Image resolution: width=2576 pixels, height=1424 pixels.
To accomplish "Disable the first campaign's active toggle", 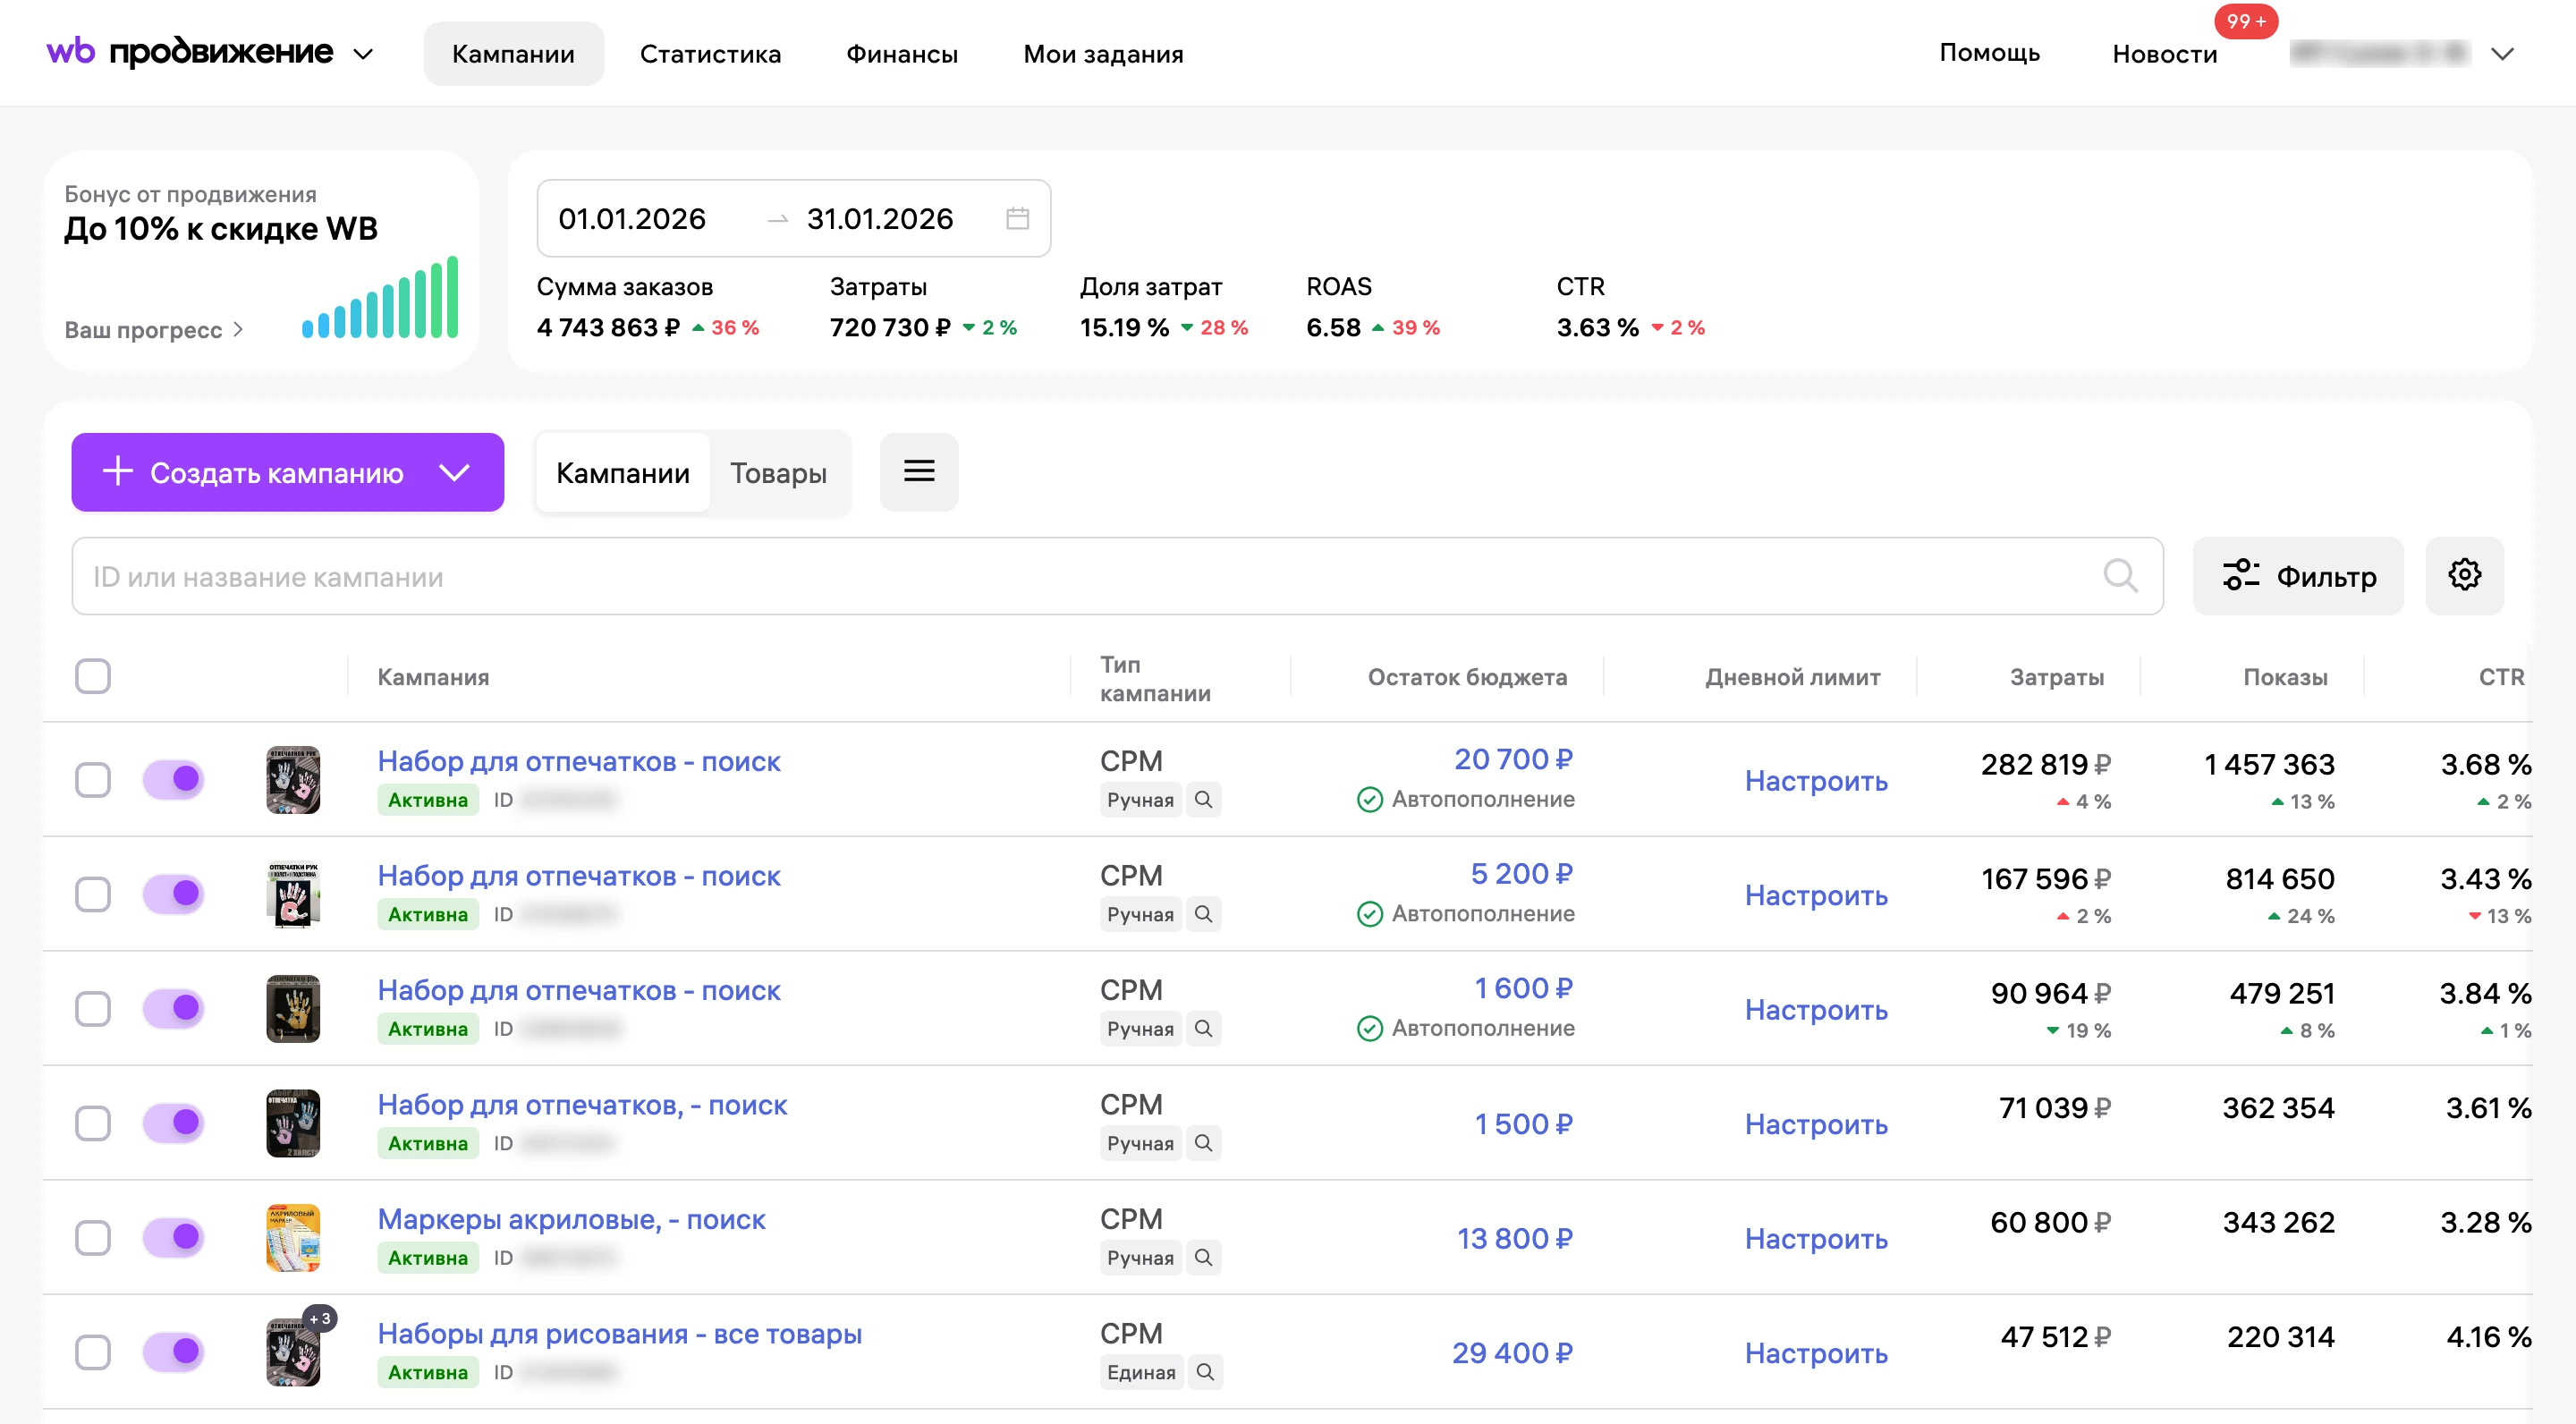I will pos(174,779).
